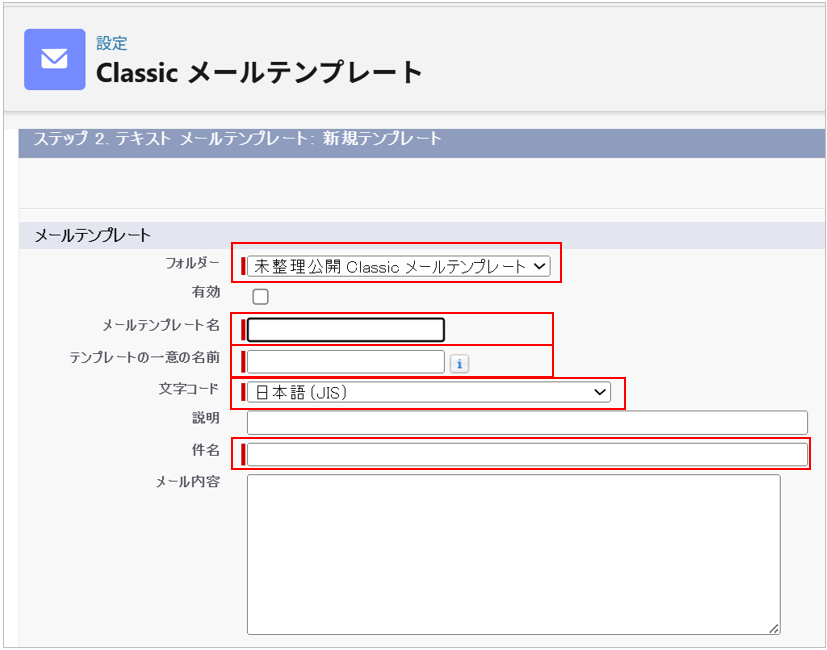Click the フォルダー field label

pos(192,264)
